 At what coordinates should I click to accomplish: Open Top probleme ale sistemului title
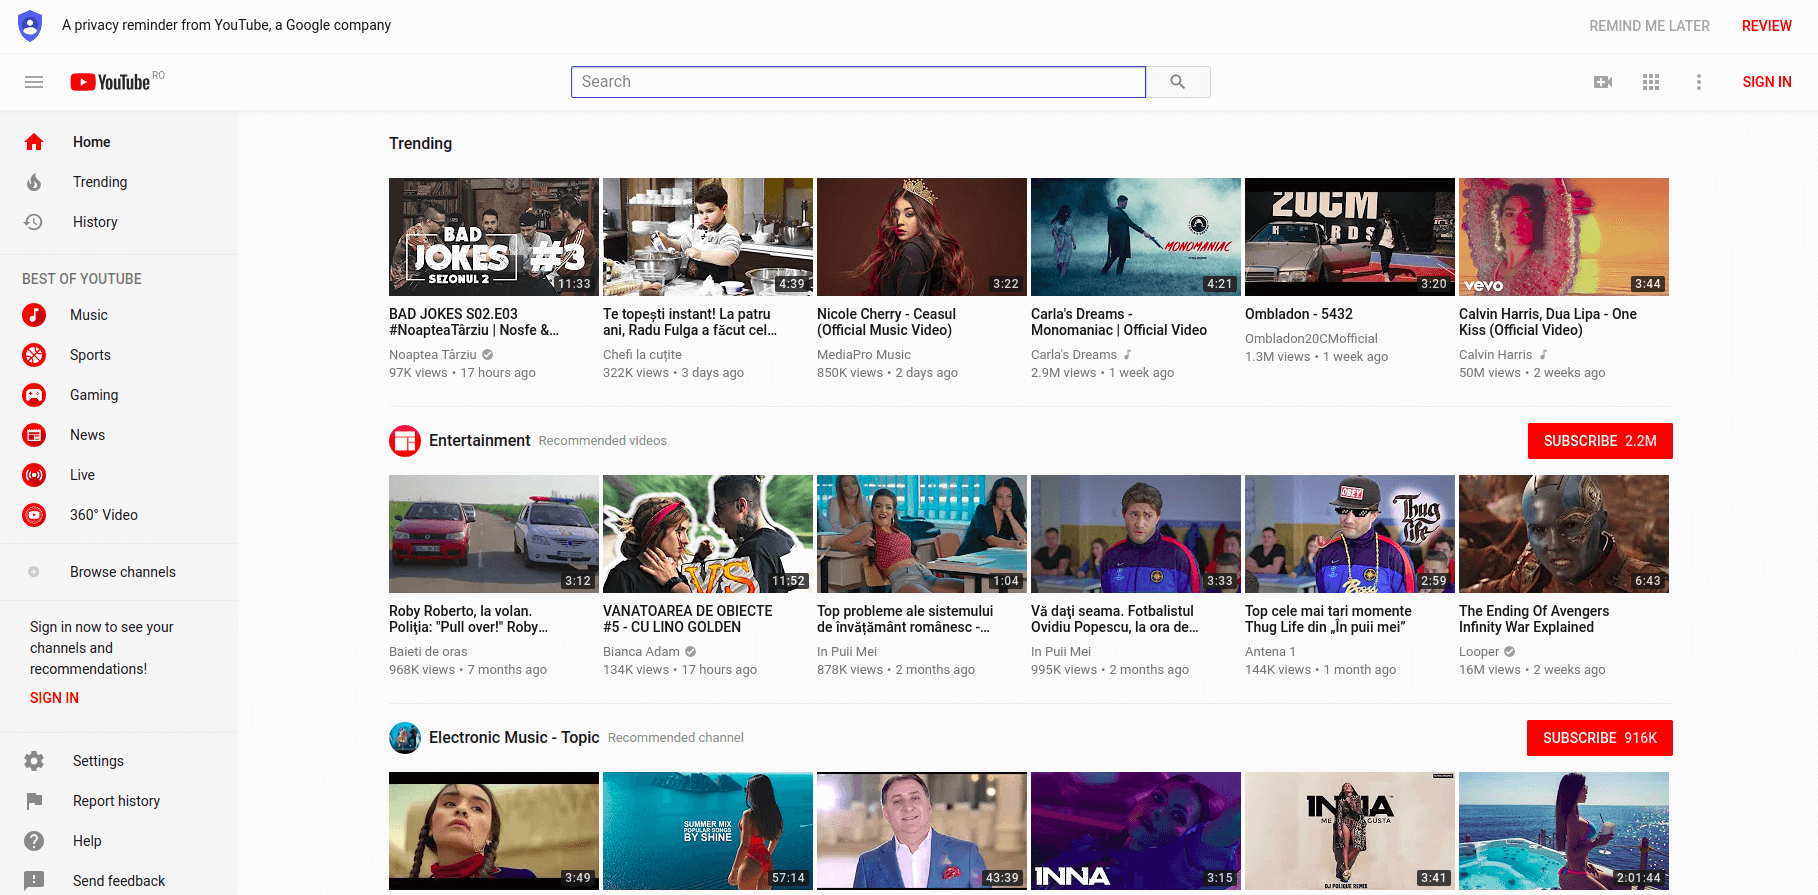click(905, 619)
